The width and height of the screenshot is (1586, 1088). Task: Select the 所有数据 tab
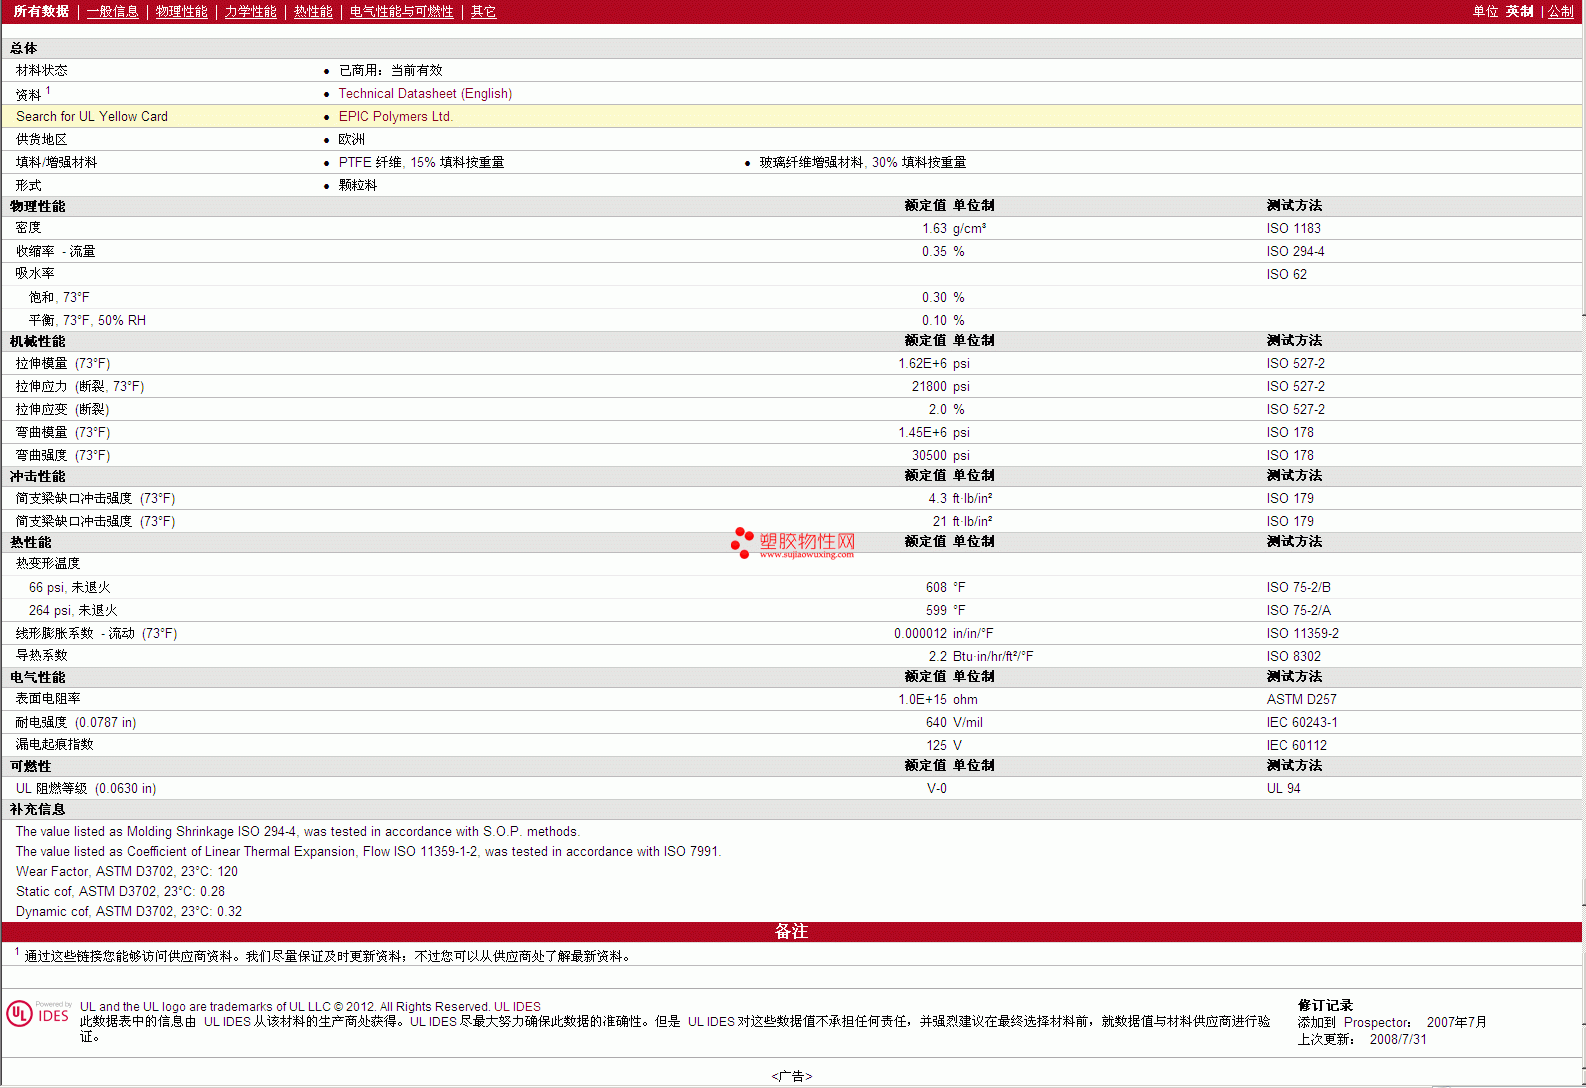(41, 12)
